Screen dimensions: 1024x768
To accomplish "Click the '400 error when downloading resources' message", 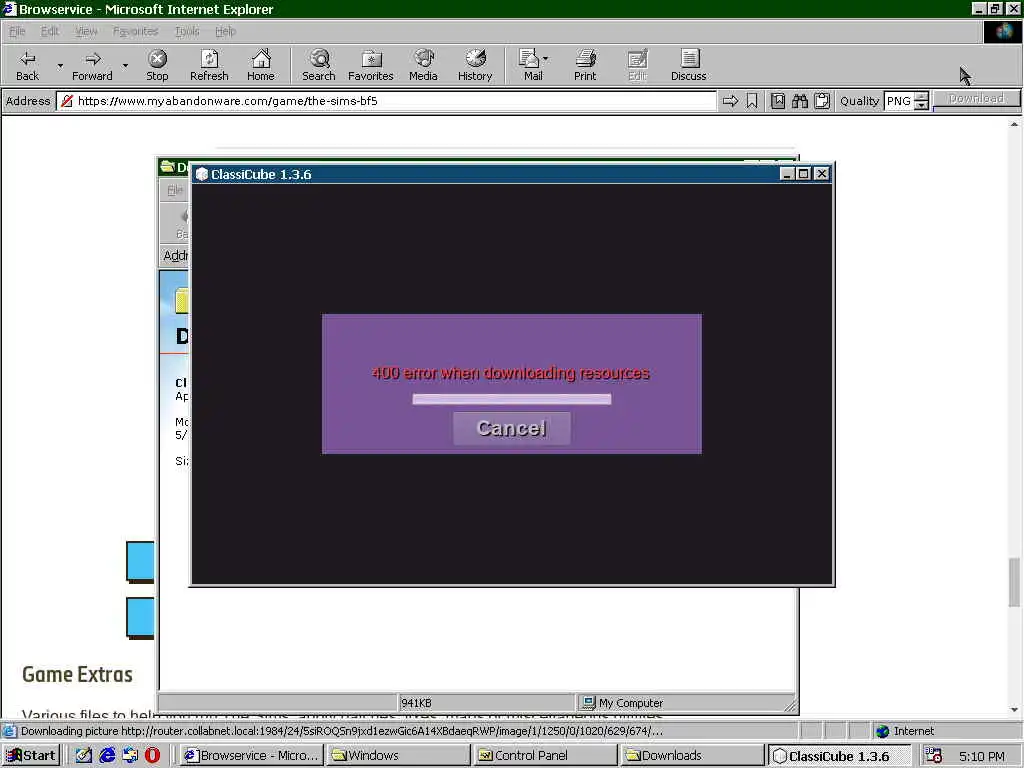I will coord(511,373).
